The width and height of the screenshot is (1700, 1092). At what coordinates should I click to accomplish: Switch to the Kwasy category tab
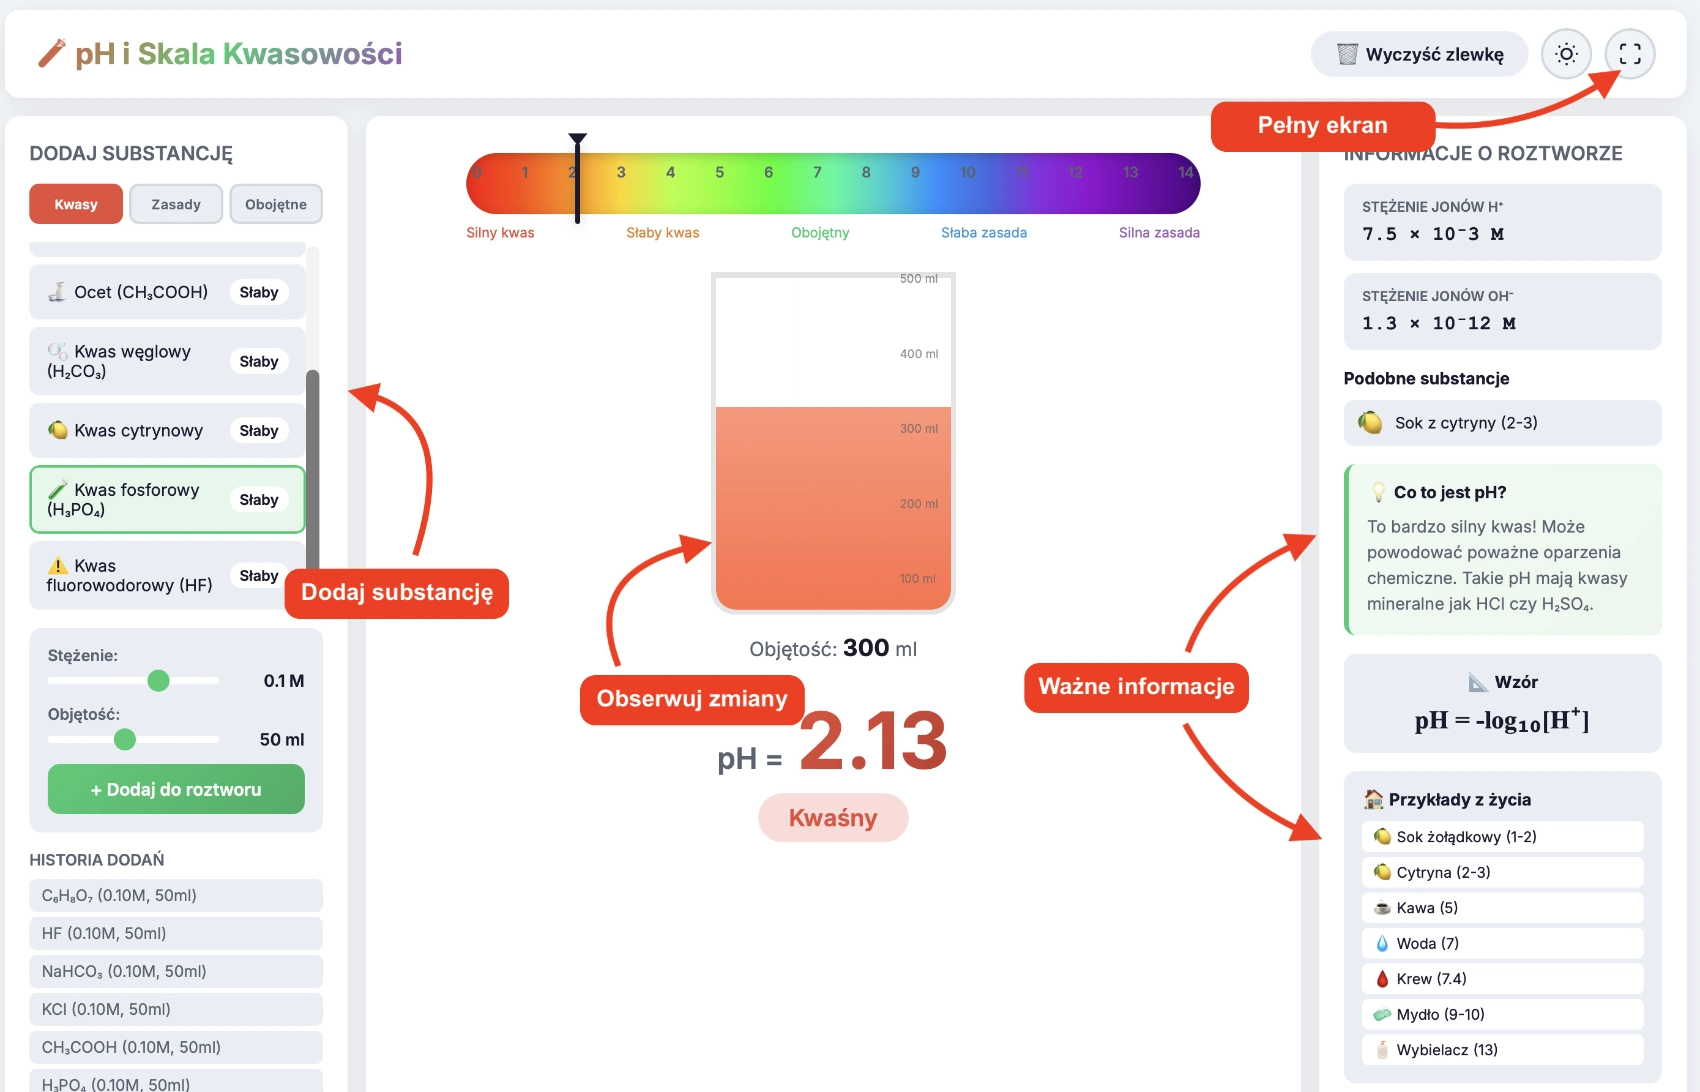[x=76, y=204]
